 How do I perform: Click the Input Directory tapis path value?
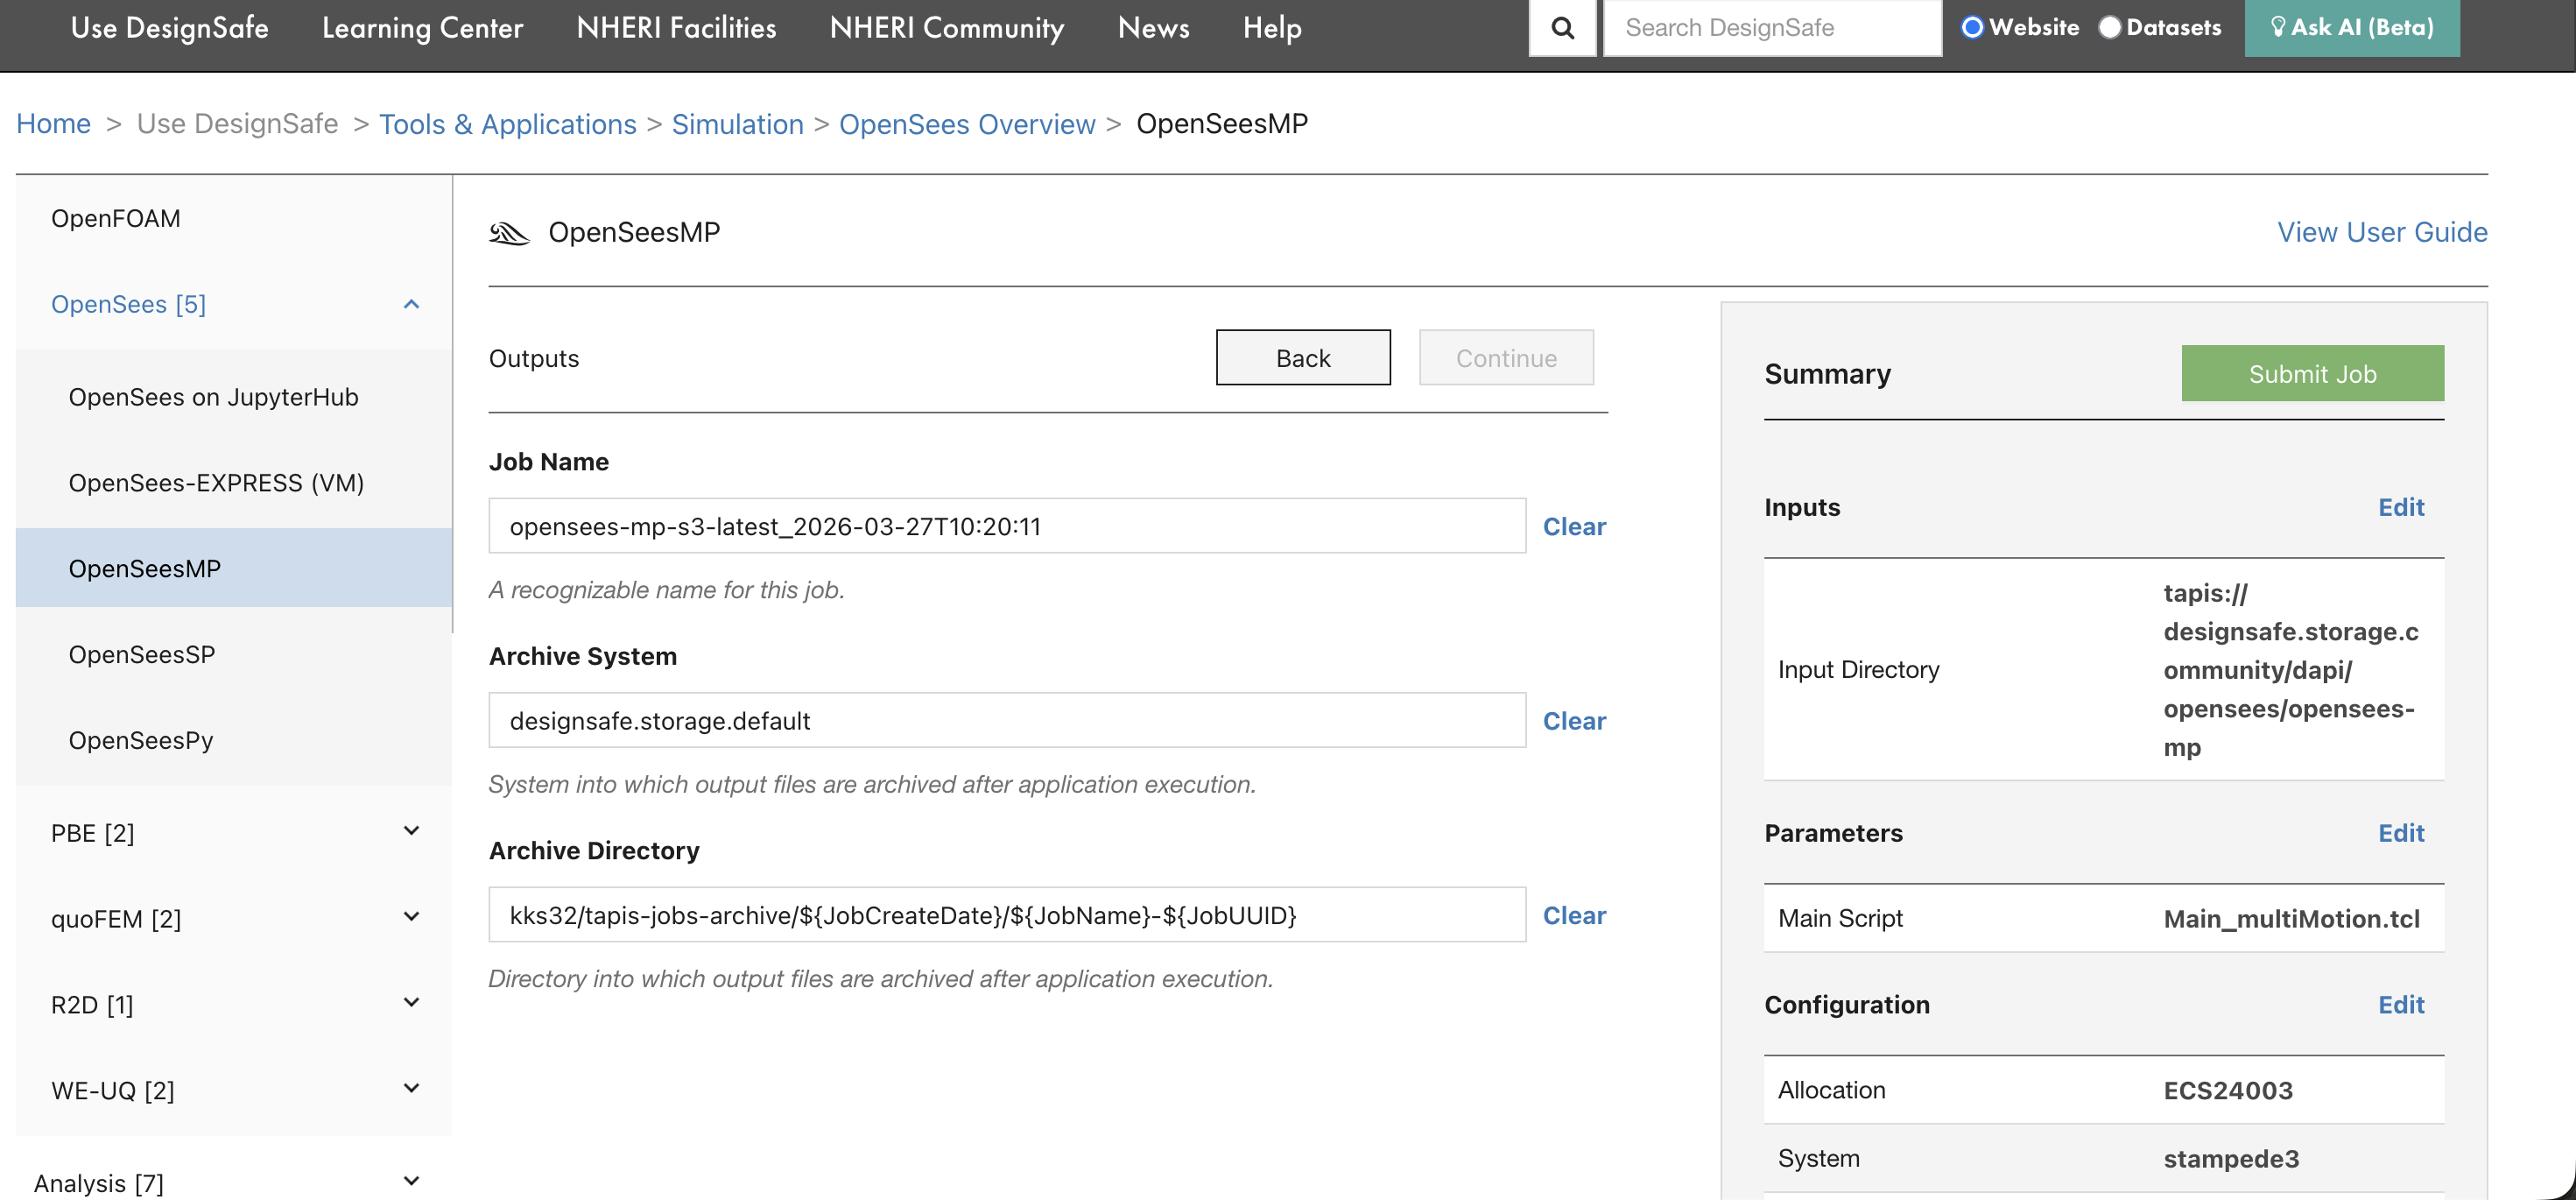(2290, 670)
